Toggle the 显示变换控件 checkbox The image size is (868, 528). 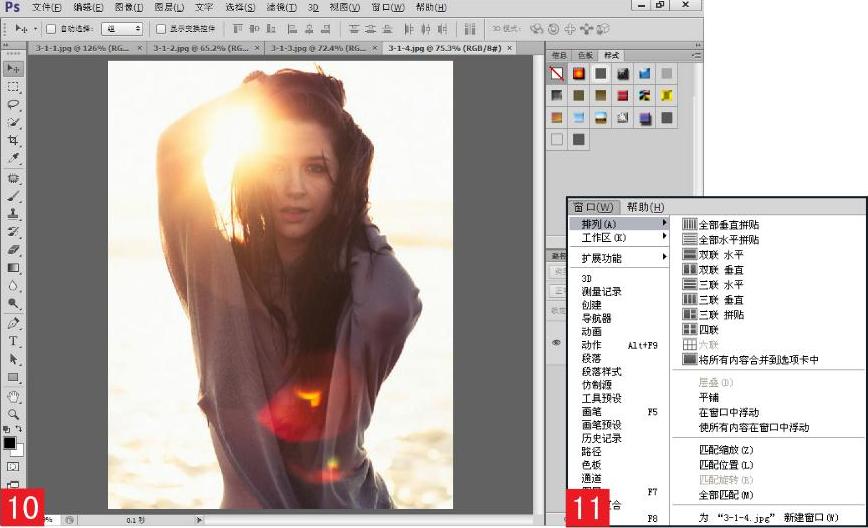pyautogui.click(x=161, y=29)
